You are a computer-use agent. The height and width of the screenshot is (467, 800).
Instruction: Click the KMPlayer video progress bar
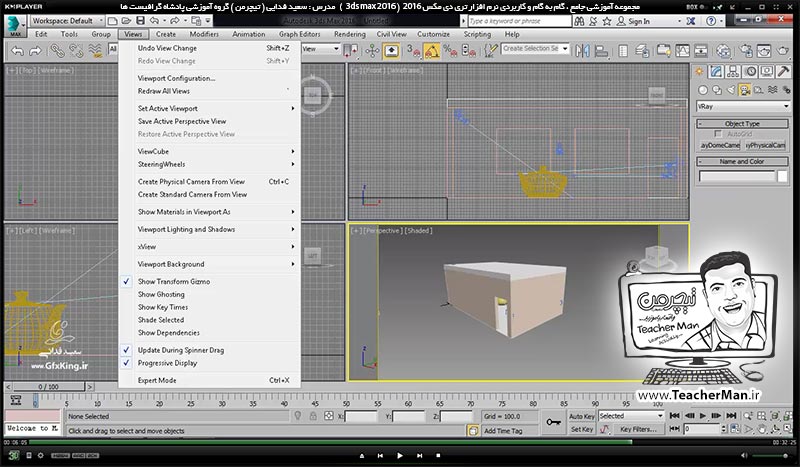tap(400, 443)
